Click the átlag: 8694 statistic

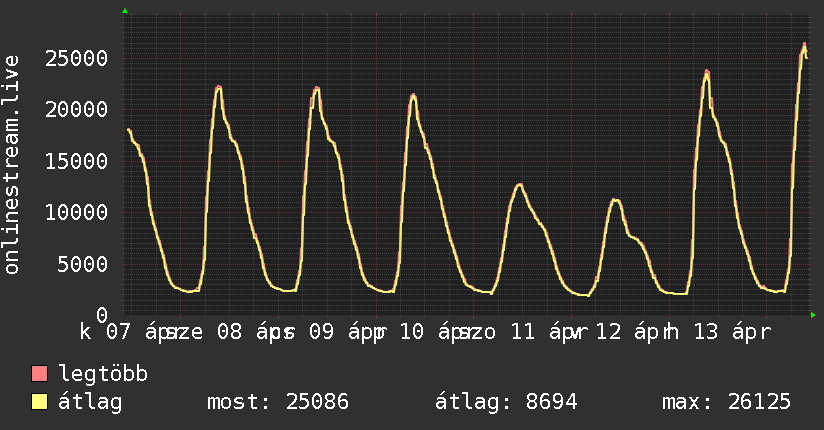point(506,402)
